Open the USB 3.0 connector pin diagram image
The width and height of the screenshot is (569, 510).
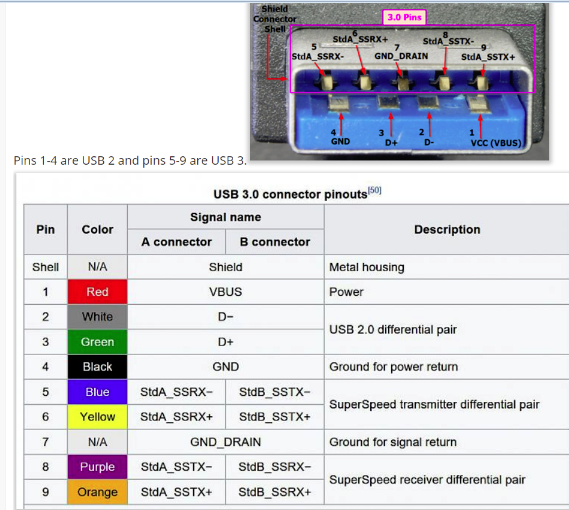[399, 82]
